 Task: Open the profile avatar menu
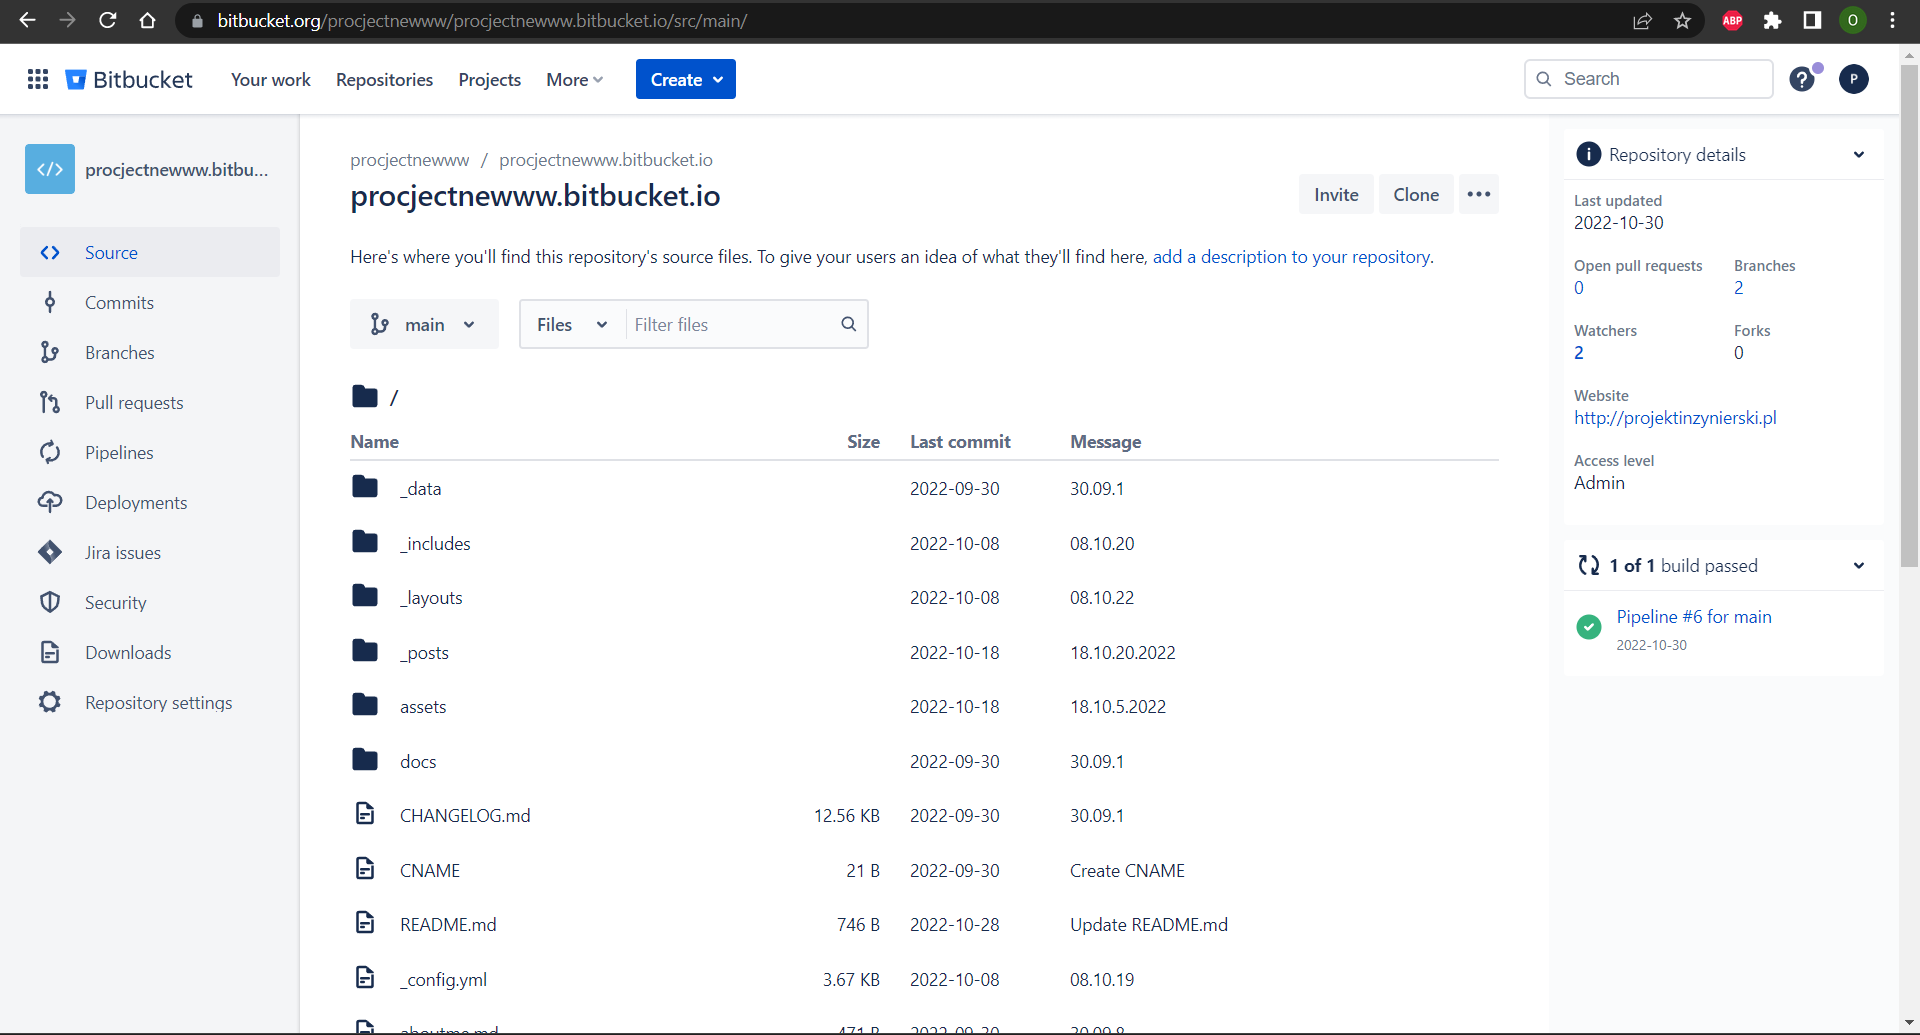coord(1853,79)
